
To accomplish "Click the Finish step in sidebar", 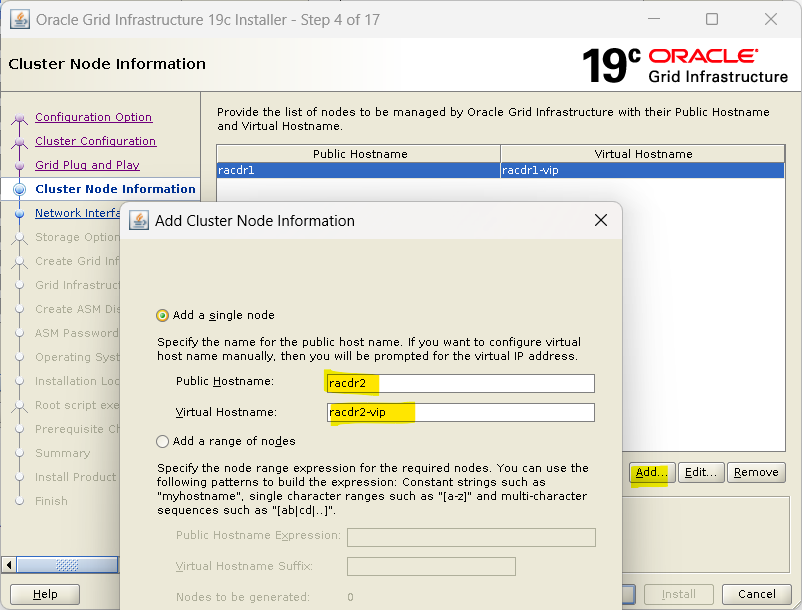I will 51,501.
